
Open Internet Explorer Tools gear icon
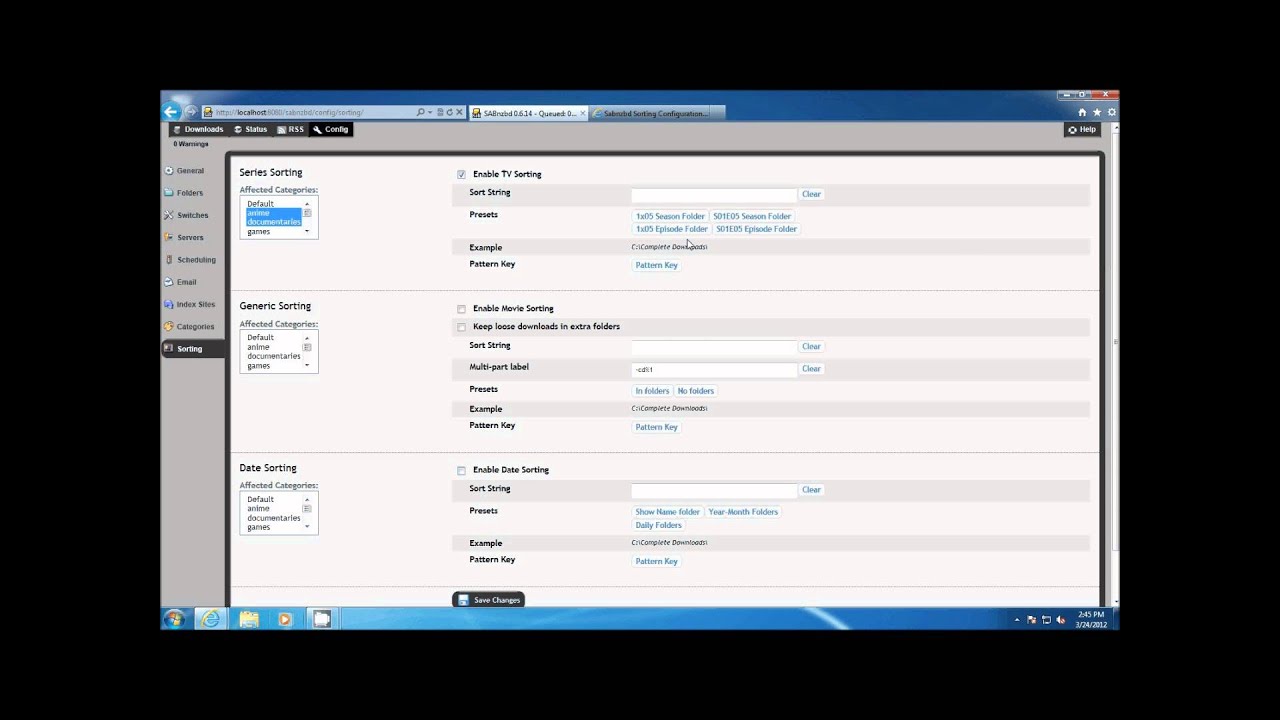1111,112
